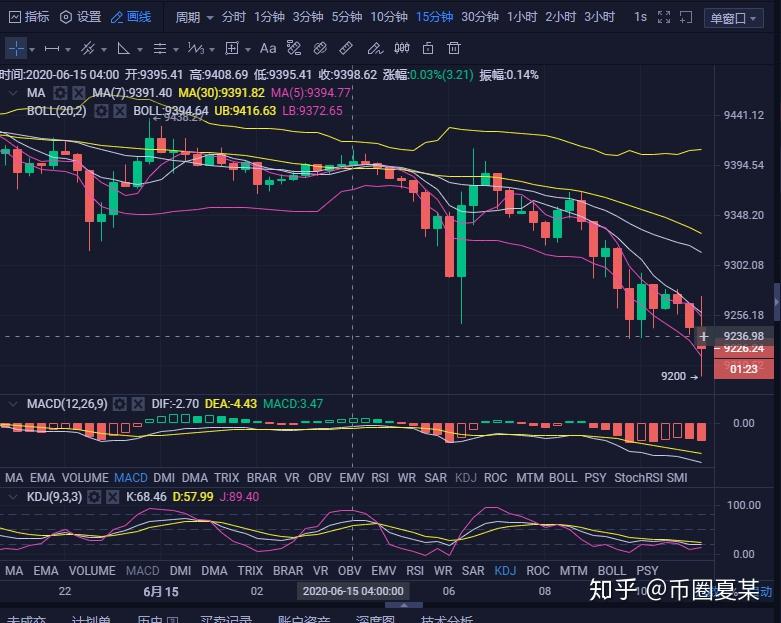Expand wave tool dropdown arrow

212,49
